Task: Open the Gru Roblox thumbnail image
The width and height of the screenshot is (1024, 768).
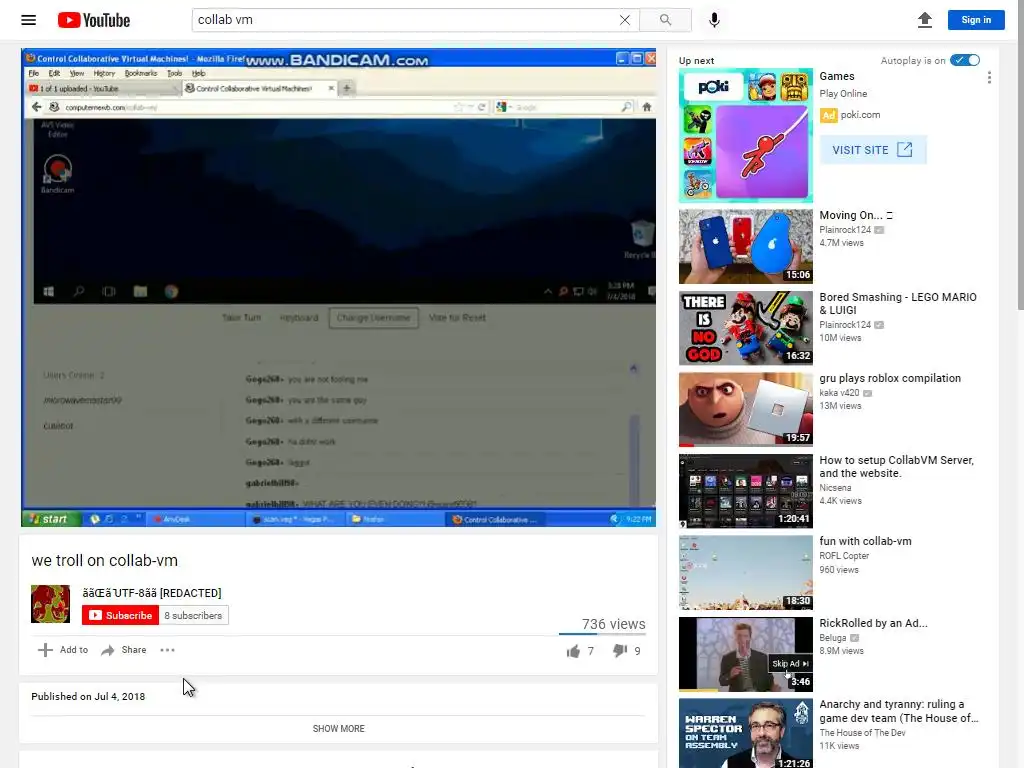Action: point(746,409)
